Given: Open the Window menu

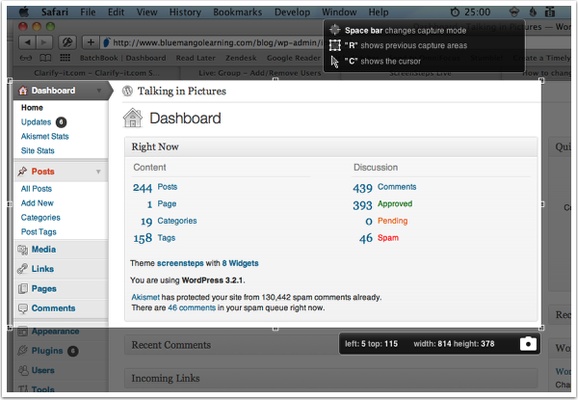Looking at the screenshot, I should tap(339, 12).
